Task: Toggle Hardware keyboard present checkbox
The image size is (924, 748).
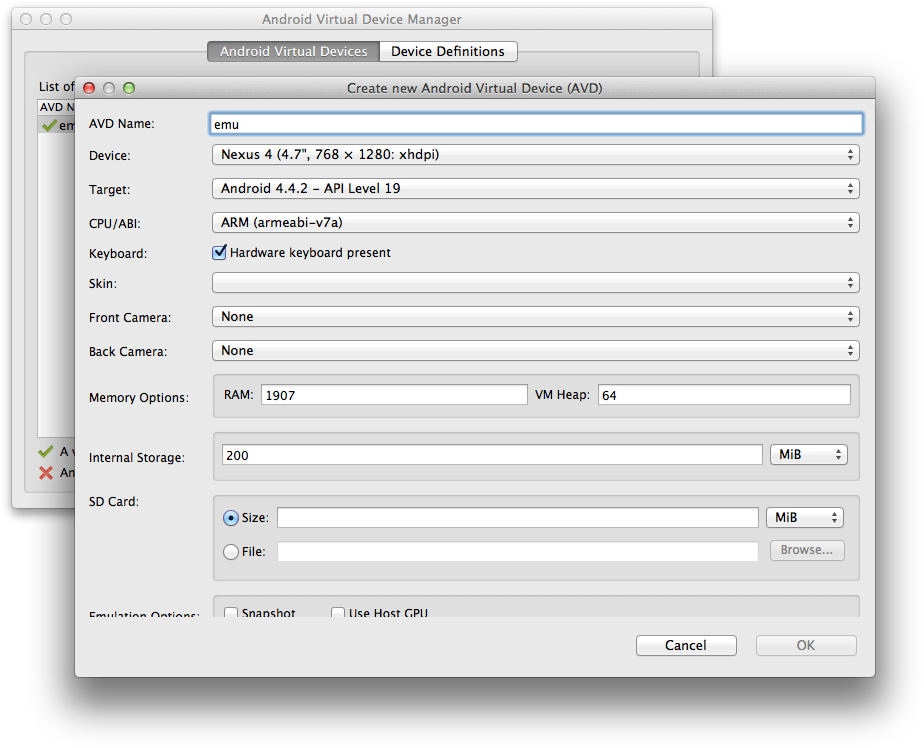Action: coord(220,253)
